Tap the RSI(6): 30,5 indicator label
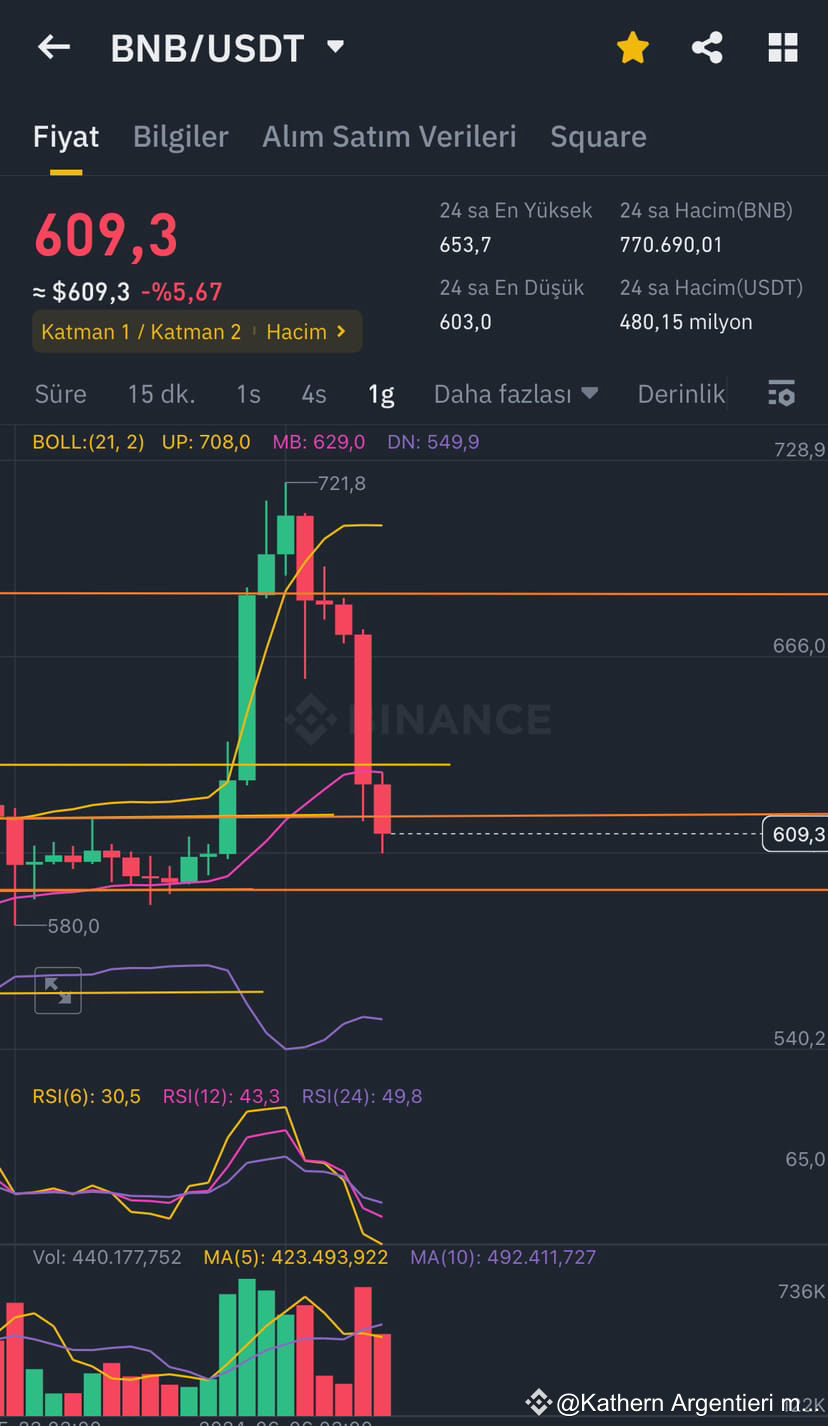The height and width of the screenshot is (1426, 828). pos(86,1096)
